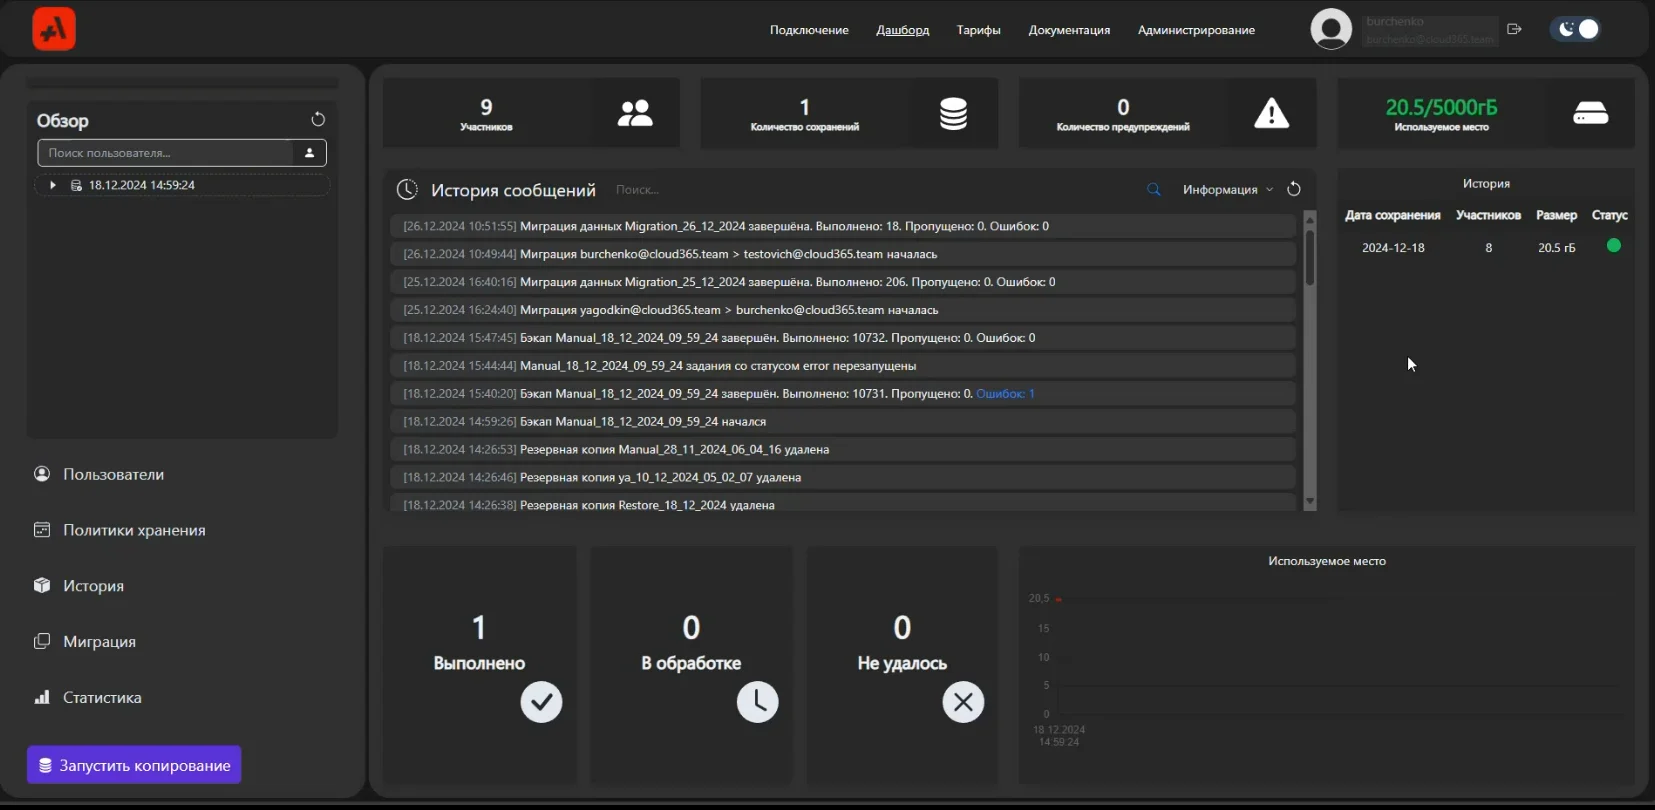This screenshot has height=810, width=1655.
Task: Refresh the Обзор panel
Action: point(318,119)
